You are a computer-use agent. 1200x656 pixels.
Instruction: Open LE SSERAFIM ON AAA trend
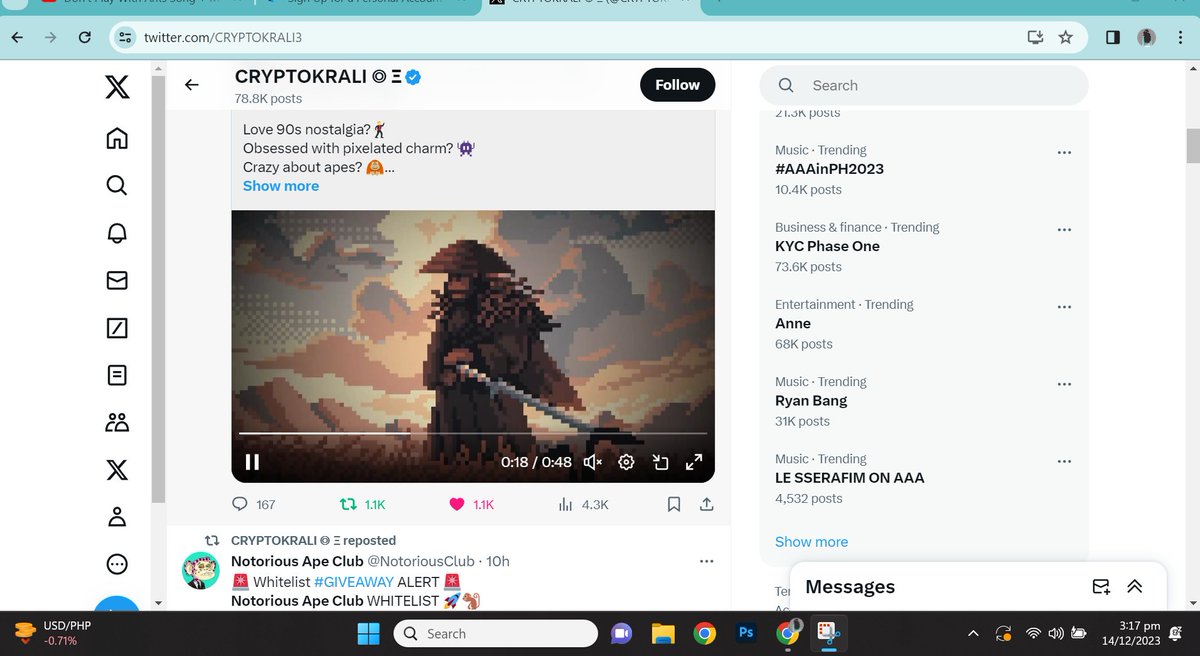click(x=850, y=478)
